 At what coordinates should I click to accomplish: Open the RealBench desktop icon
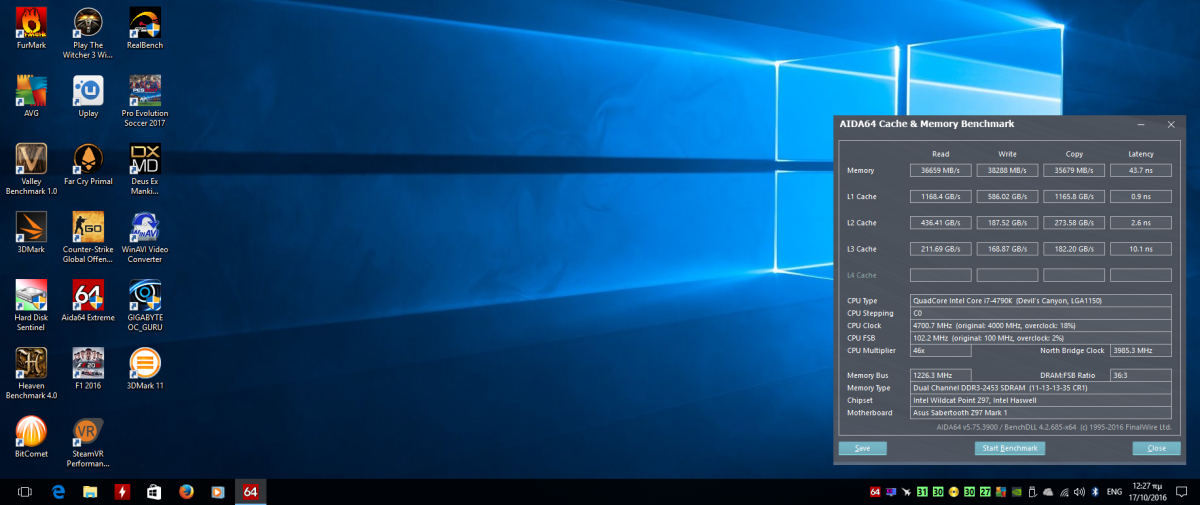pyautogui.click(x=145, y=29)
